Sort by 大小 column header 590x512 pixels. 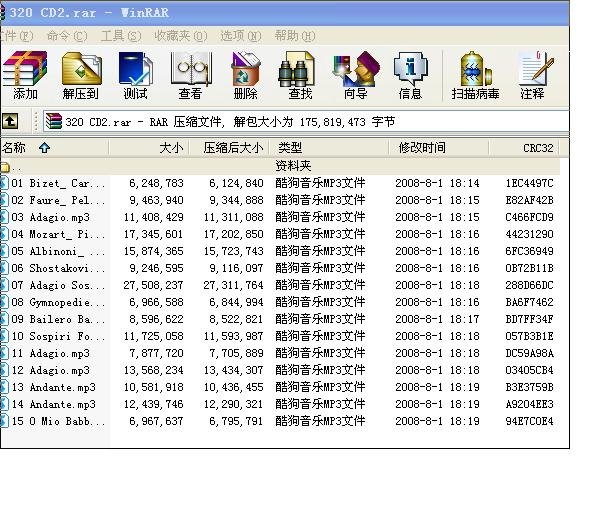[x=149, y=147]
